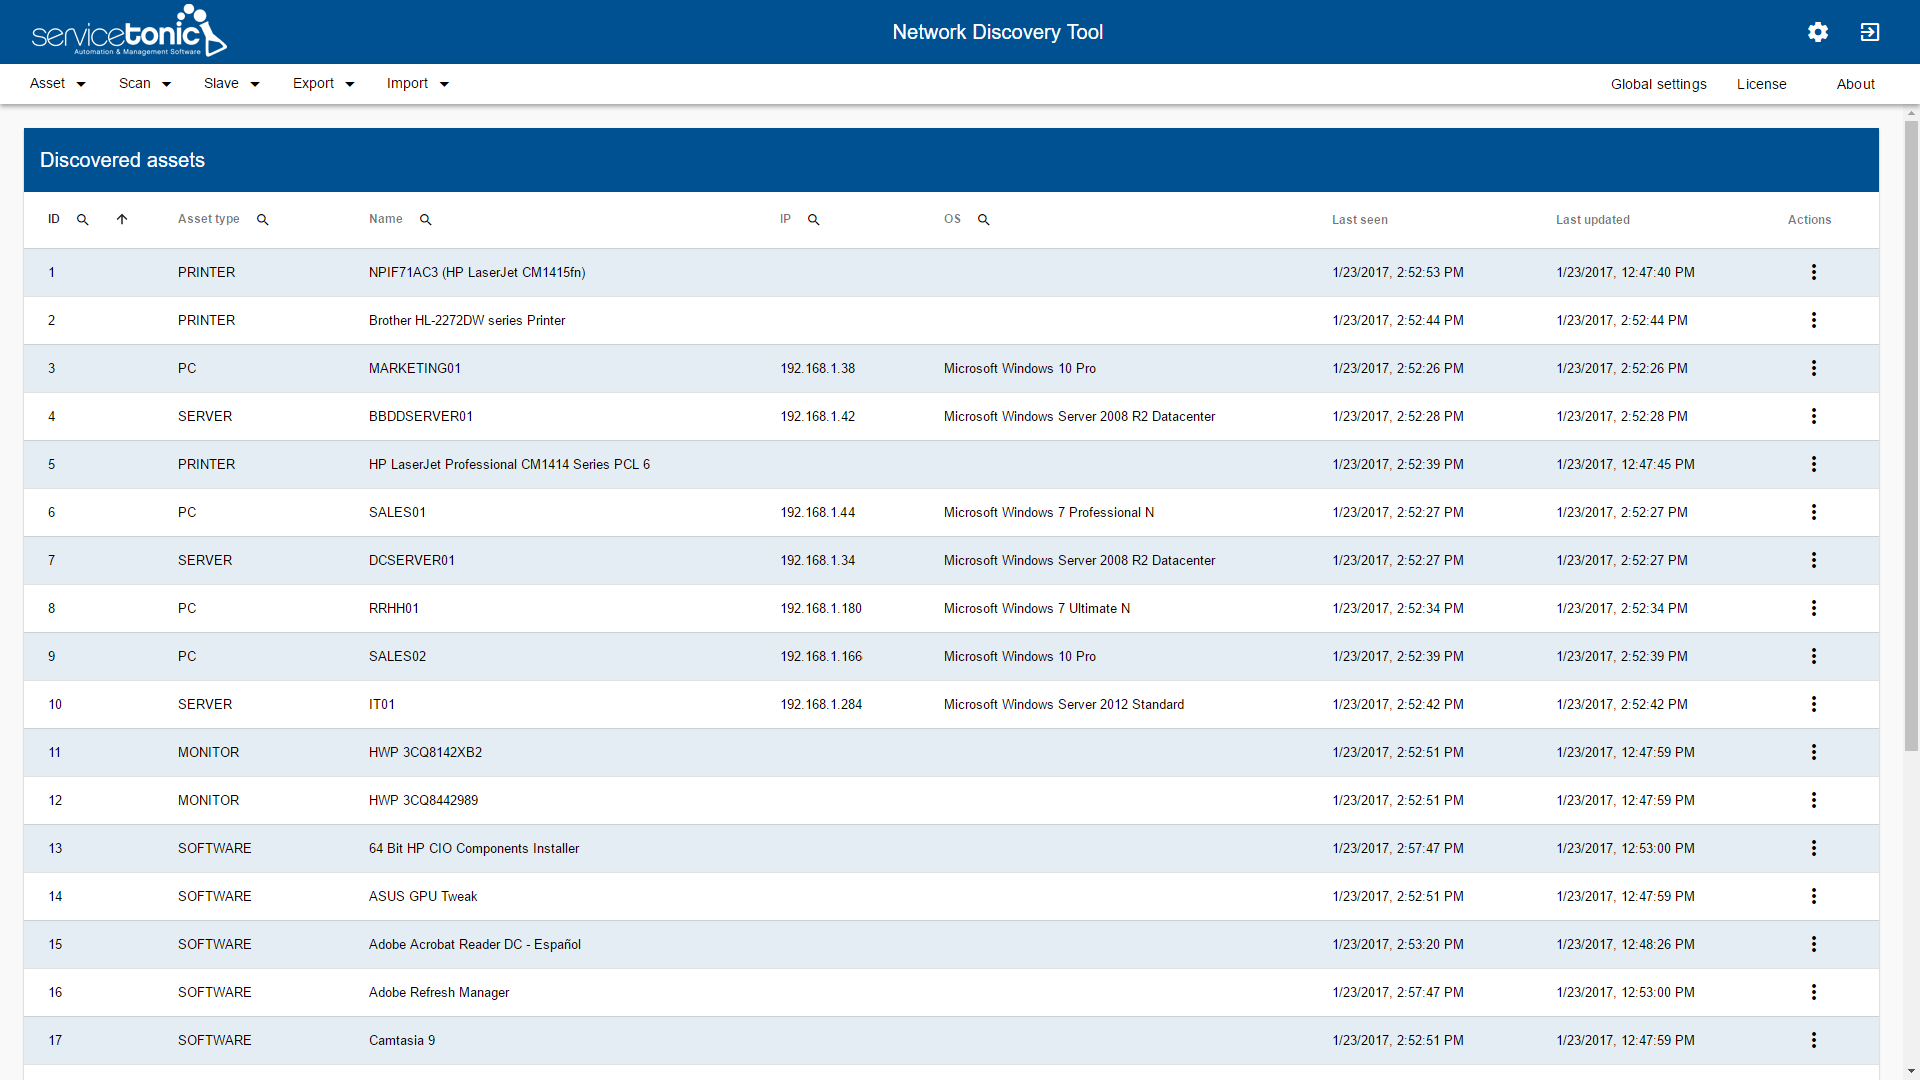Image resolution: width=1920 pixels, height=1080 pixels.
Task: Open actions menu for MARKETING01
Action: tap(1814, 368)
